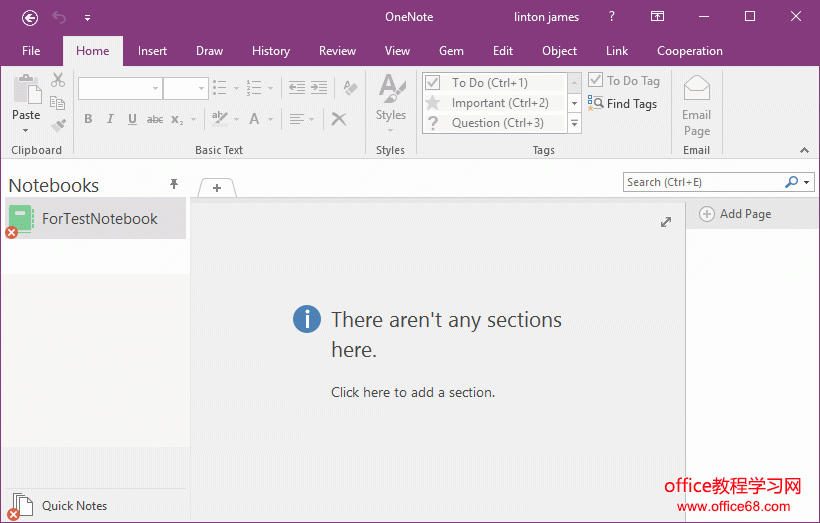Click the 'Click here to add a section' link
The height and width of the screenshot is (523, 820).
click(413, 392)
